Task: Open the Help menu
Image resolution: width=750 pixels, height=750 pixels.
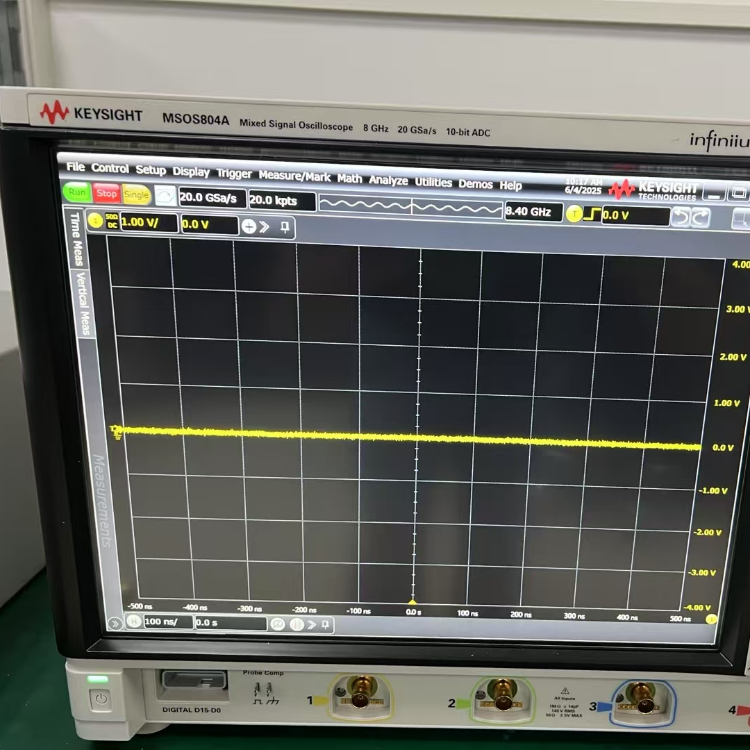Action: click(511, 186)
